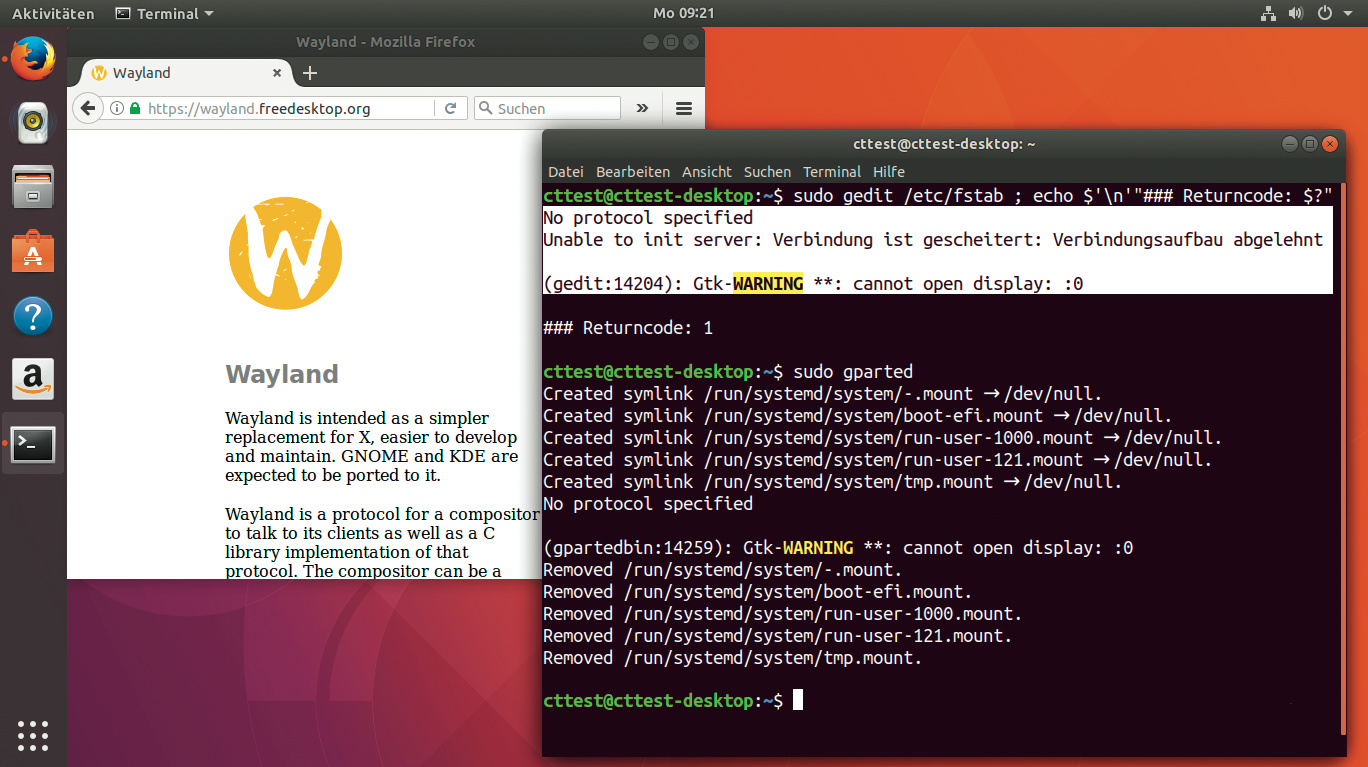Close the terminal window
Viewport: 1368px width, 767px height.
[1329, 144]
